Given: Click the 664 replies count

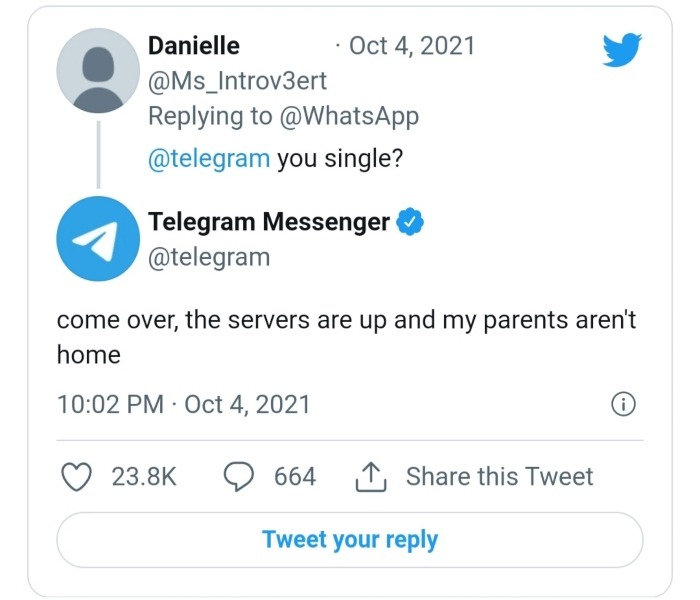Looking at the screenshot, I should (295, 476).
